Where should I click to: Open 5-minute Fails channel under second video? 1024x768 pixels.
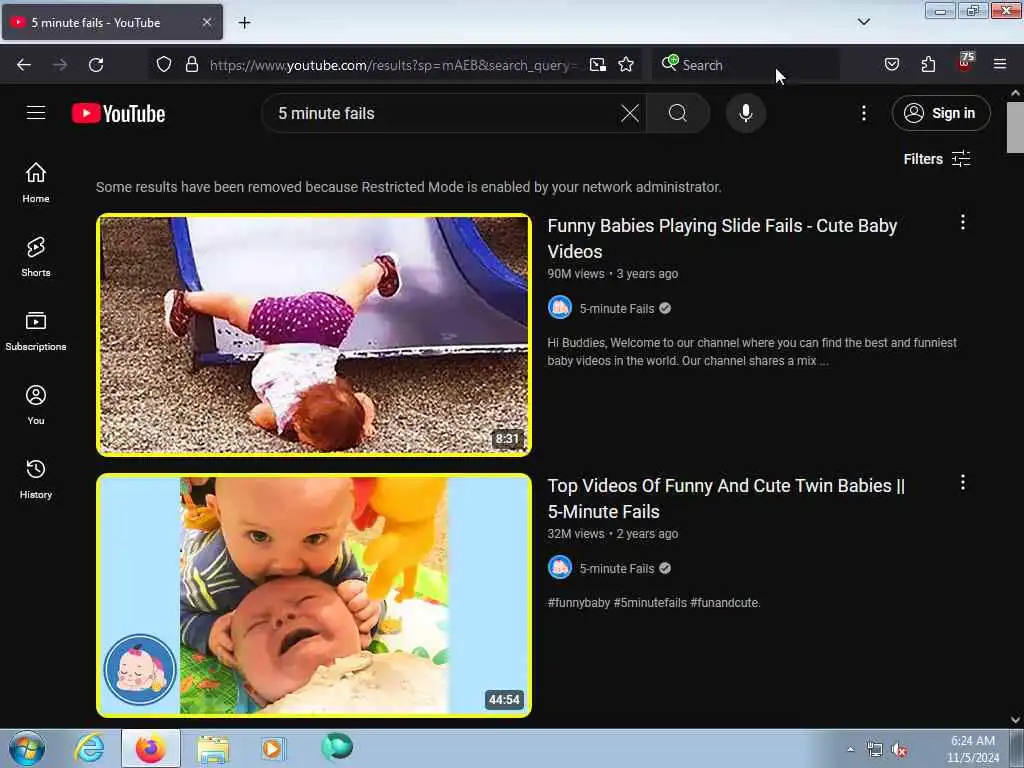point(616,568)
